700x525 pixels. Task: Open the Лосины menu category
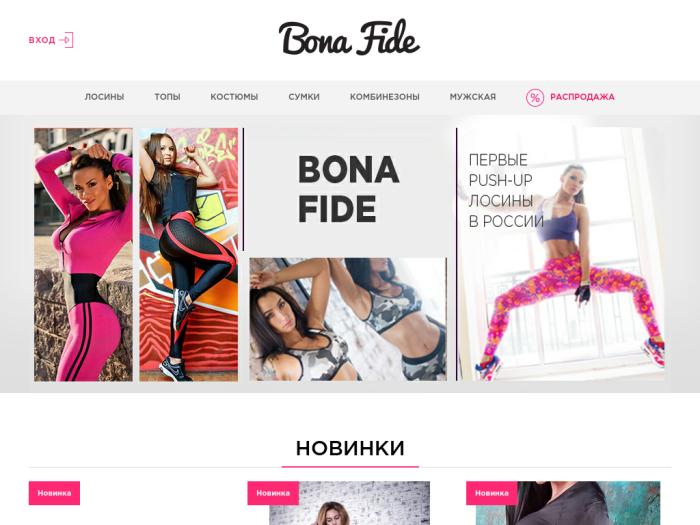104,97
